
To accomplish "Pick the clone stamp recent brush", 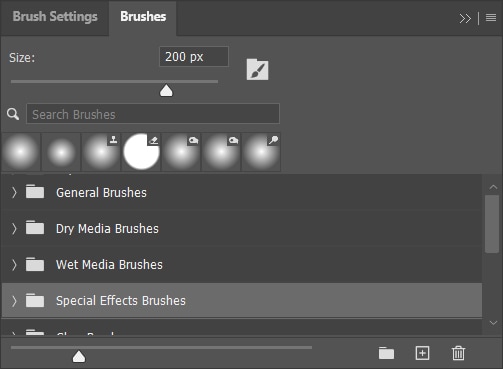I will (101, 152).
